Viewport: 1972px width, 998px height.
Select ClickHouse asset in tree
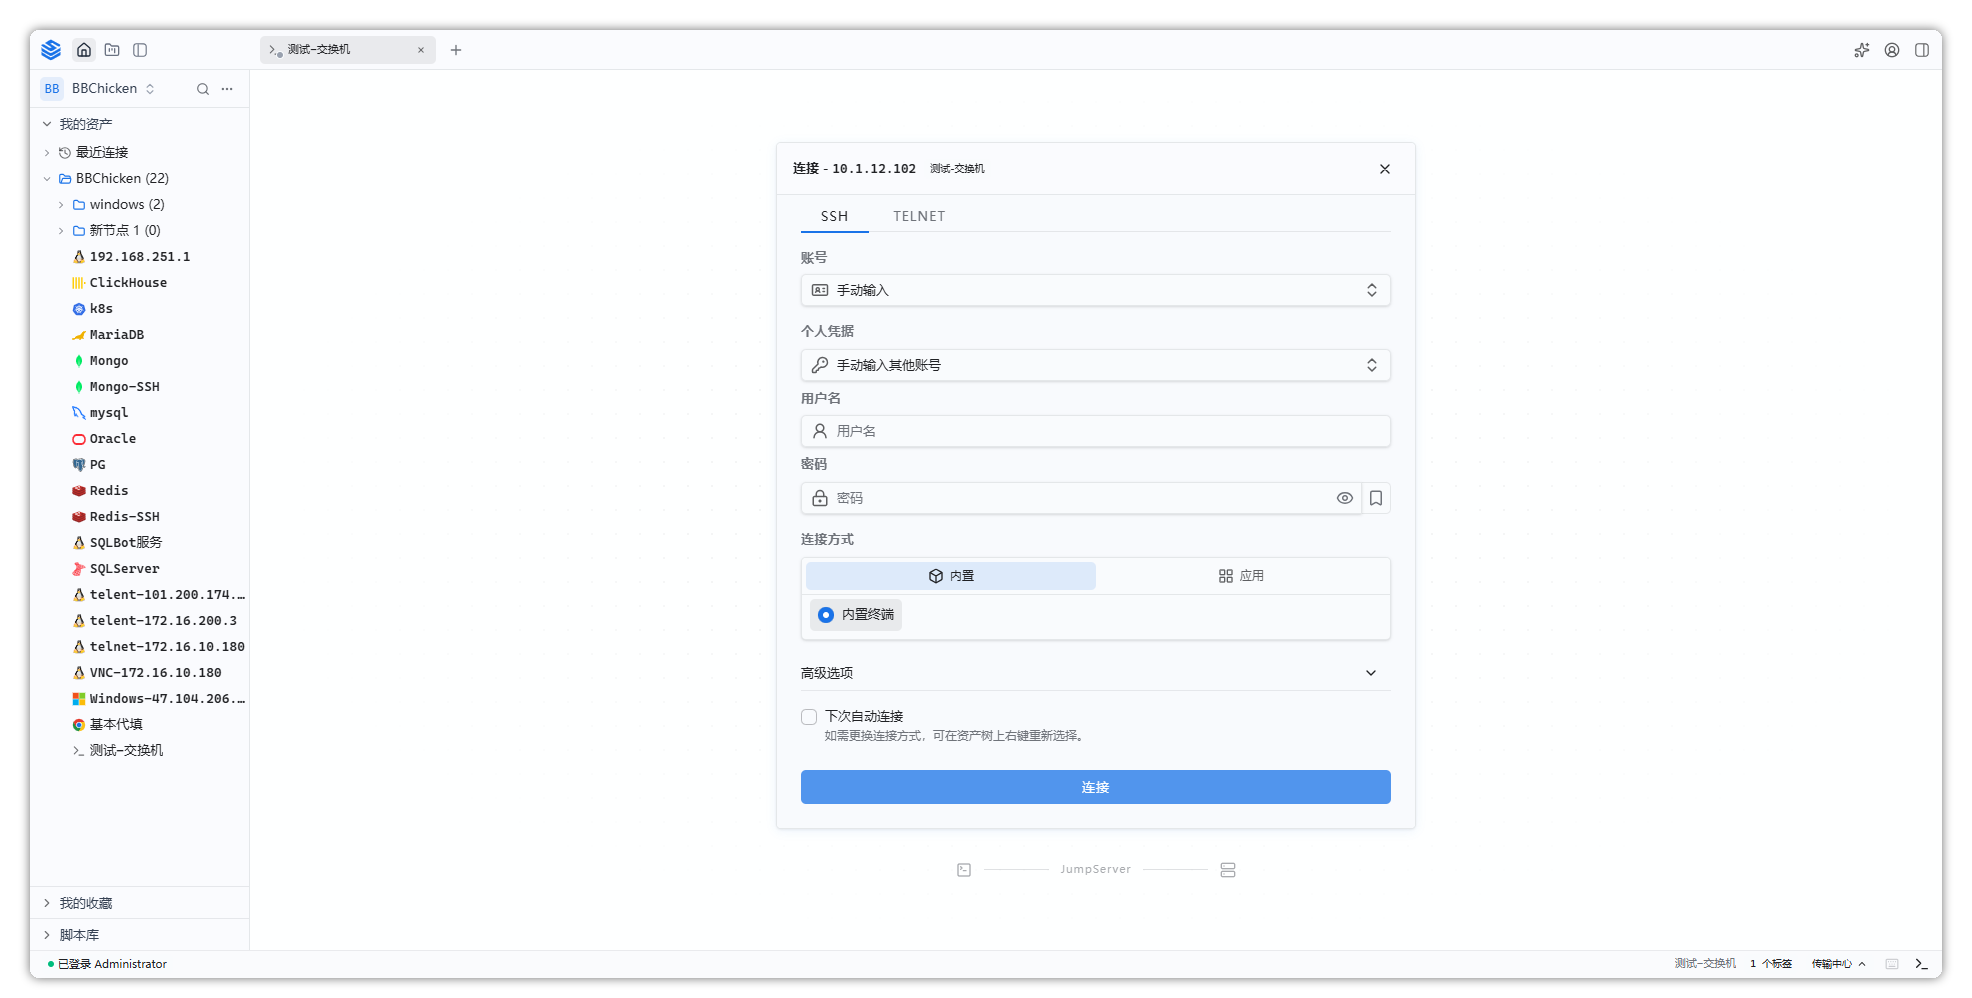tap(128, 283)
